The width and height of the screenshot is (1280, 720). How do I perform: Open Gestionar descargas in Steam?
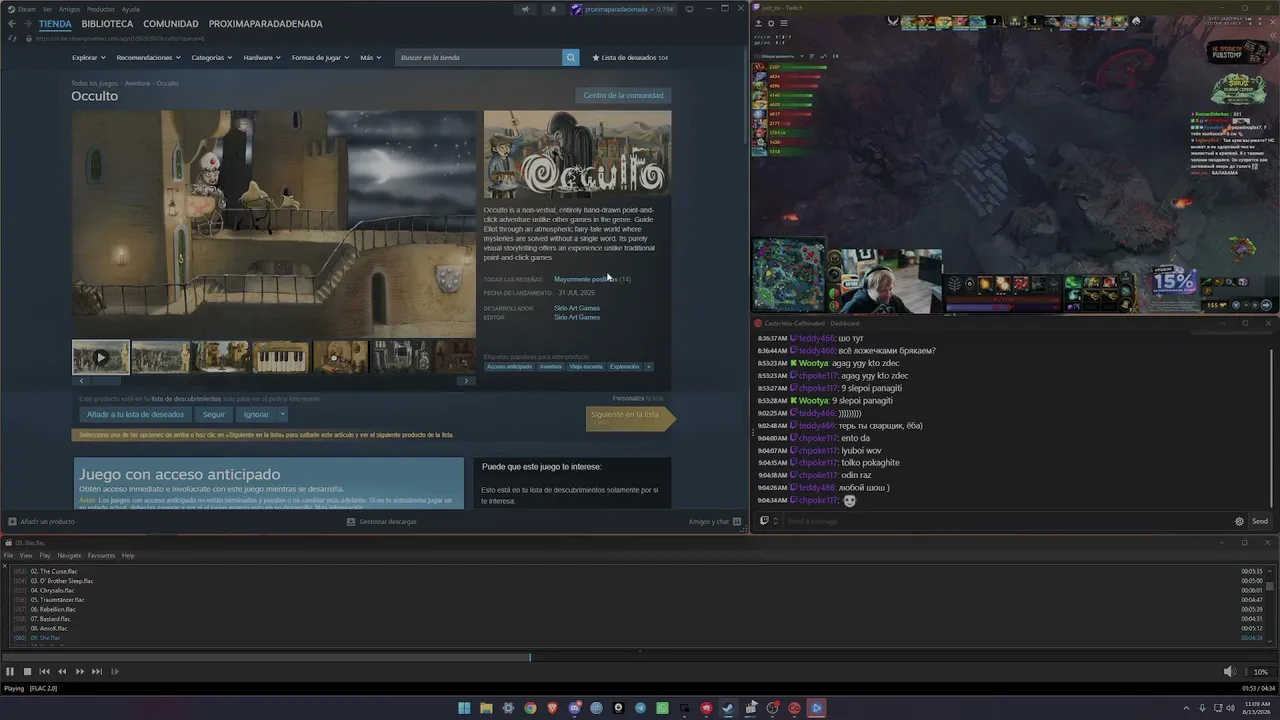pyautogui.click(x=382, y=521)
